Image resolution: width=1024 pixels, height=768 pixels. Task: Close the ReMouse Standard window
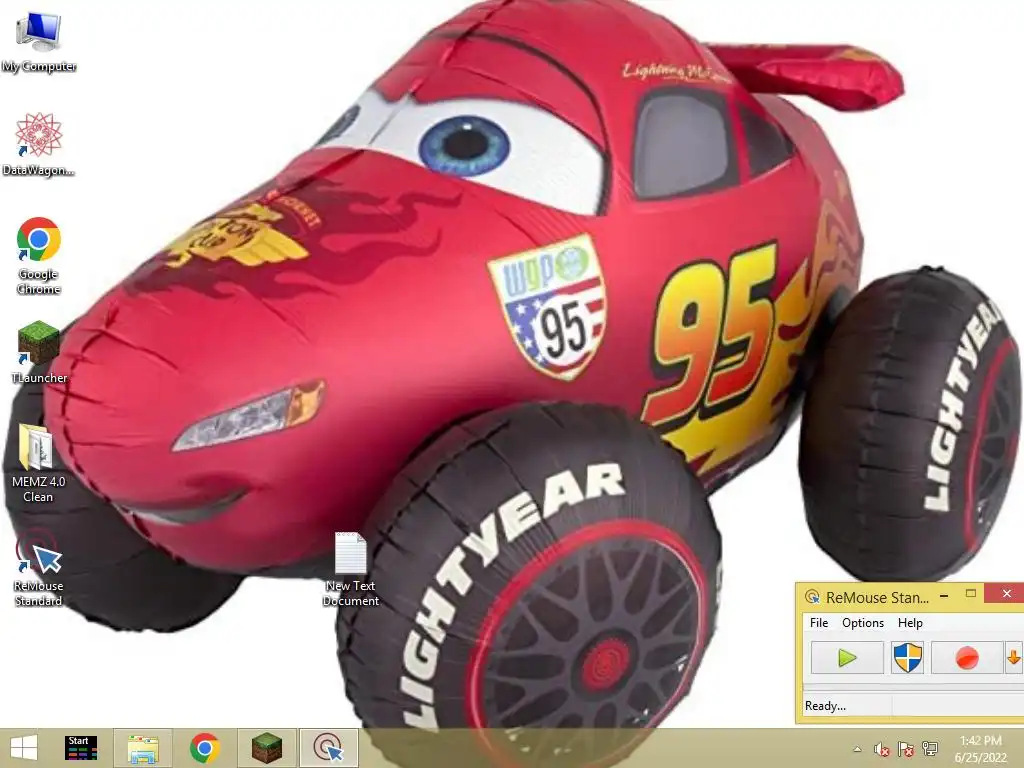pyautogui.click(x=1006, y=594)
